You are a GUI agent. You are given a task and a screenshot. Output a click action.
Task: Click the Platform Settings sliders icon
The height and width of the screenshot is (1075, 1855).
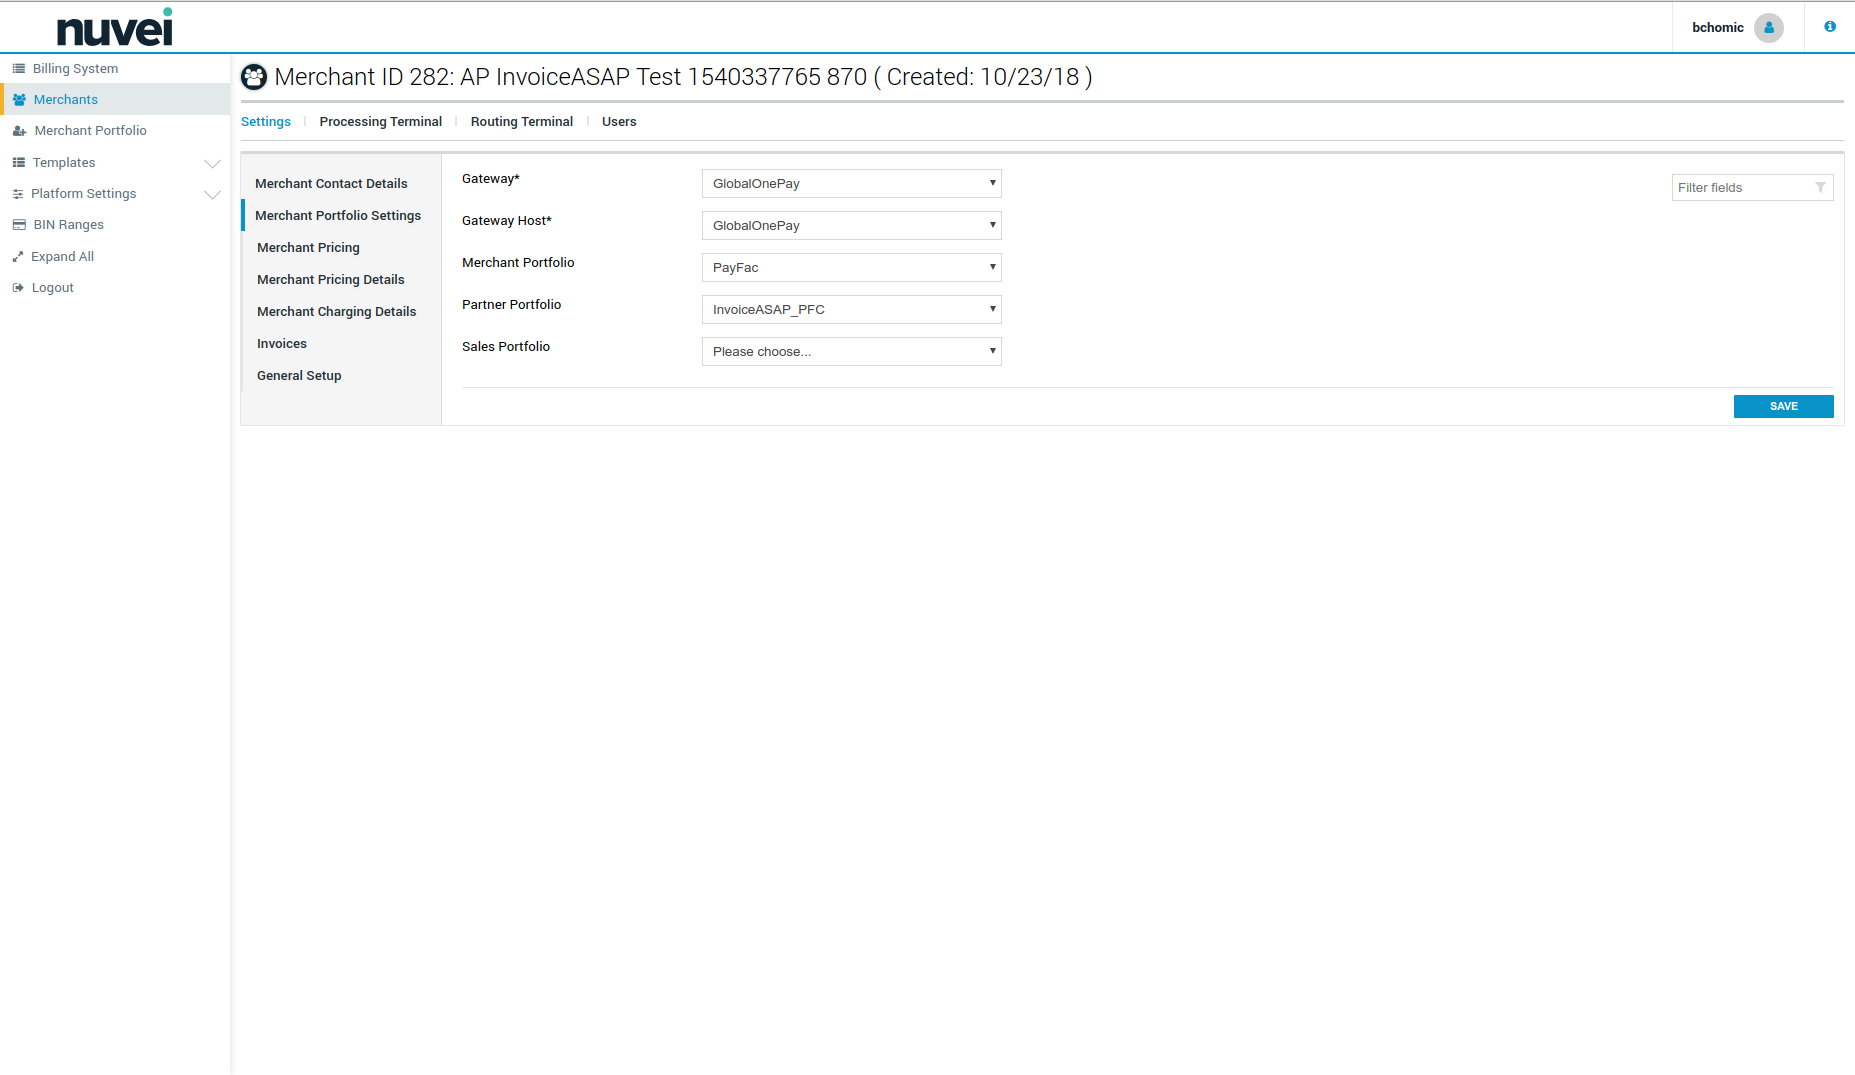click(17, 194)
